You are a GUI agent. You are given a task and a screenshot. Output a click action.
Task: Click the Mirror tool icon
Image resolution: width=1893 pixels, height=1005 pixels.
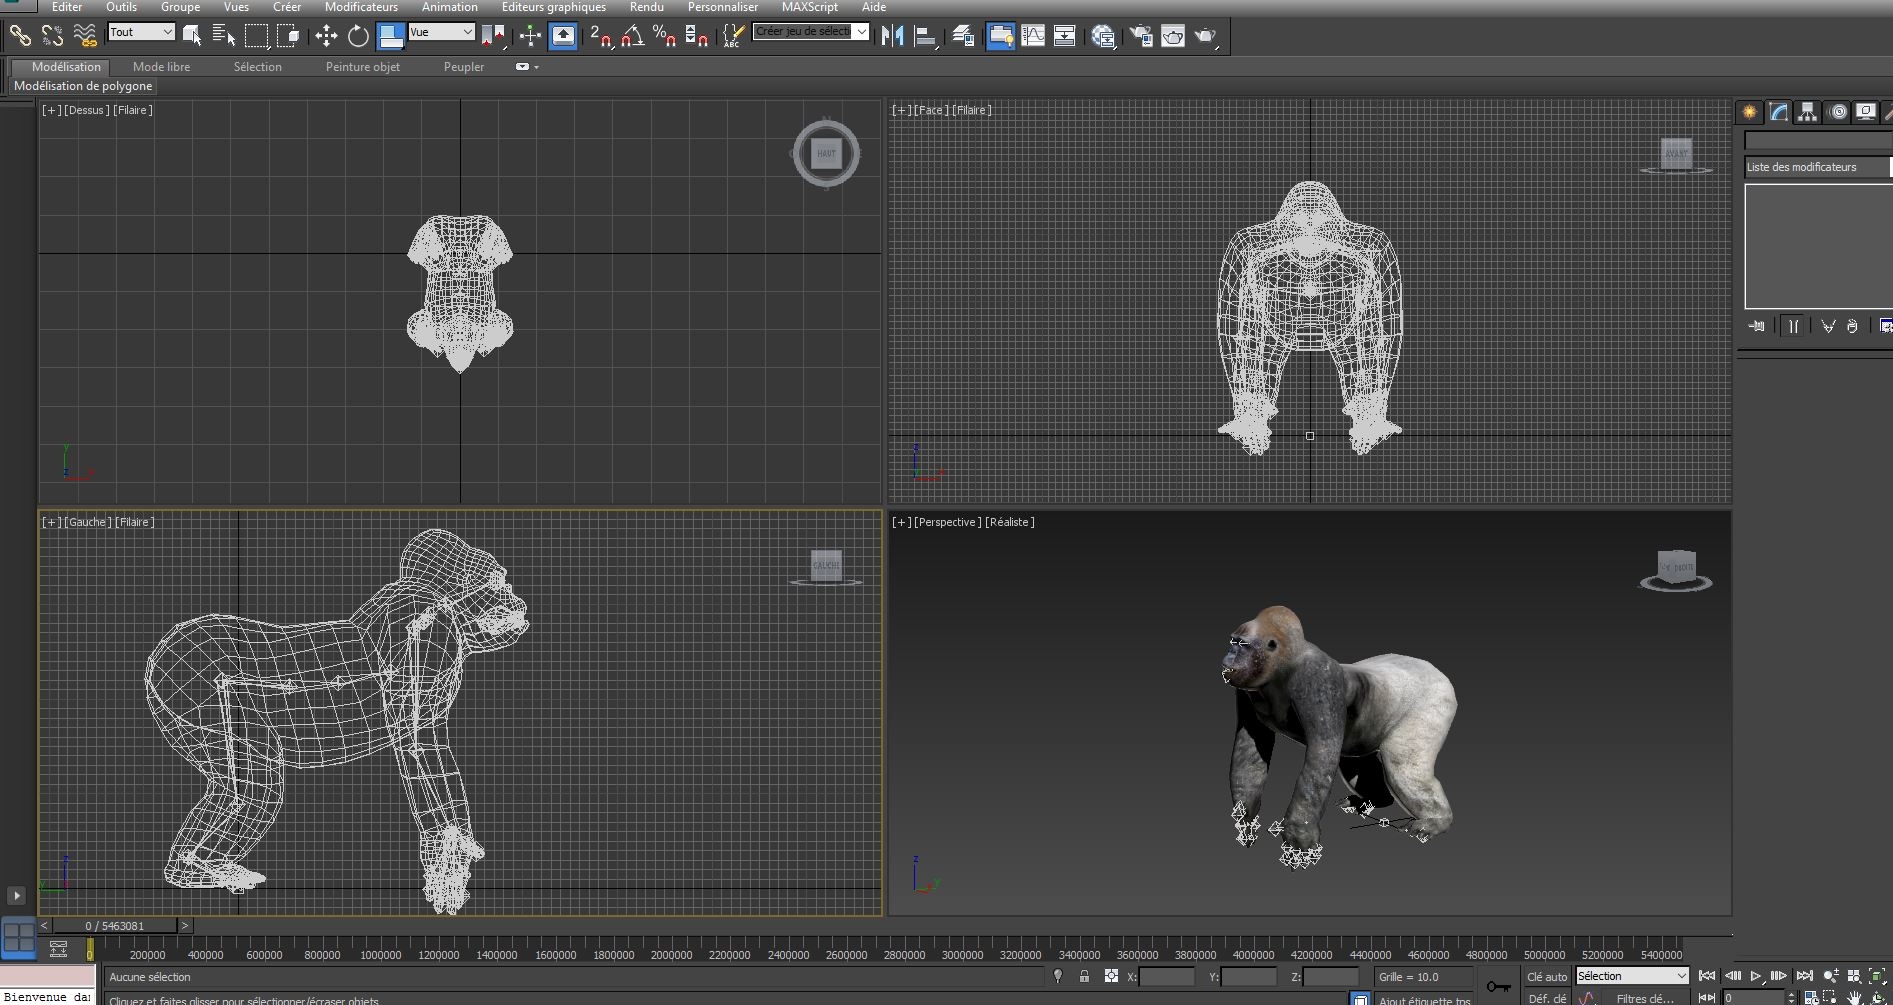893,36
